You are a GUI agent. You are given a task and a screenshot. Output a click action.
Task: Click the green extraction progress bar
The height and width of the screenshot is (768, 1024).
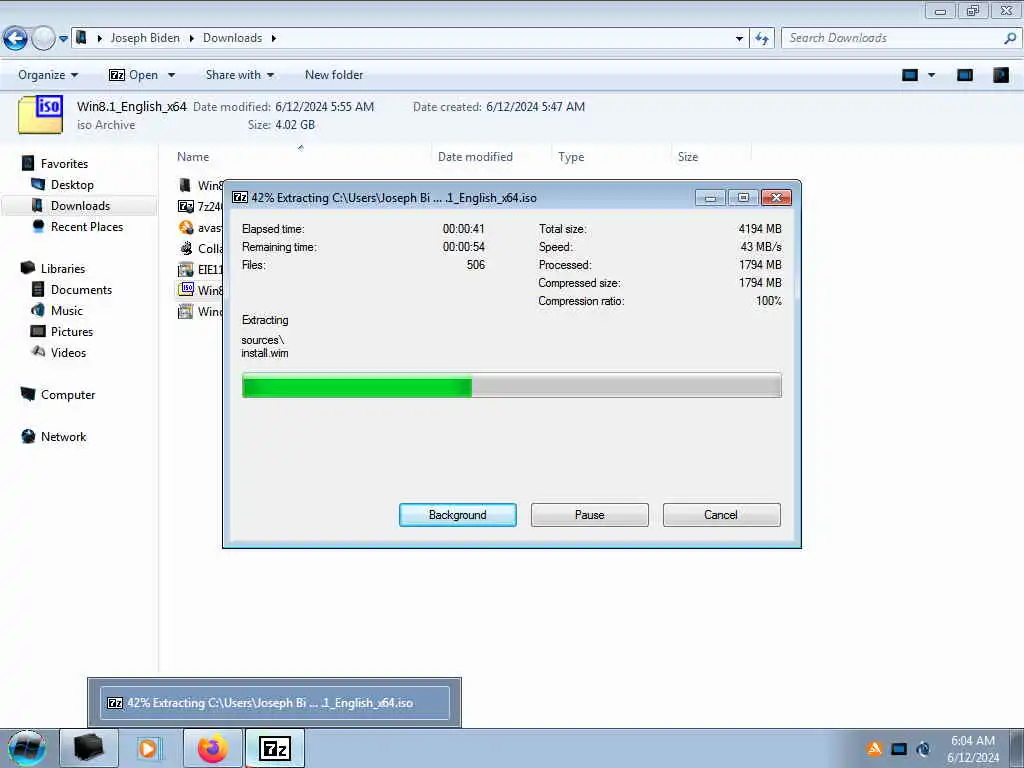click(x=511, y=385)
